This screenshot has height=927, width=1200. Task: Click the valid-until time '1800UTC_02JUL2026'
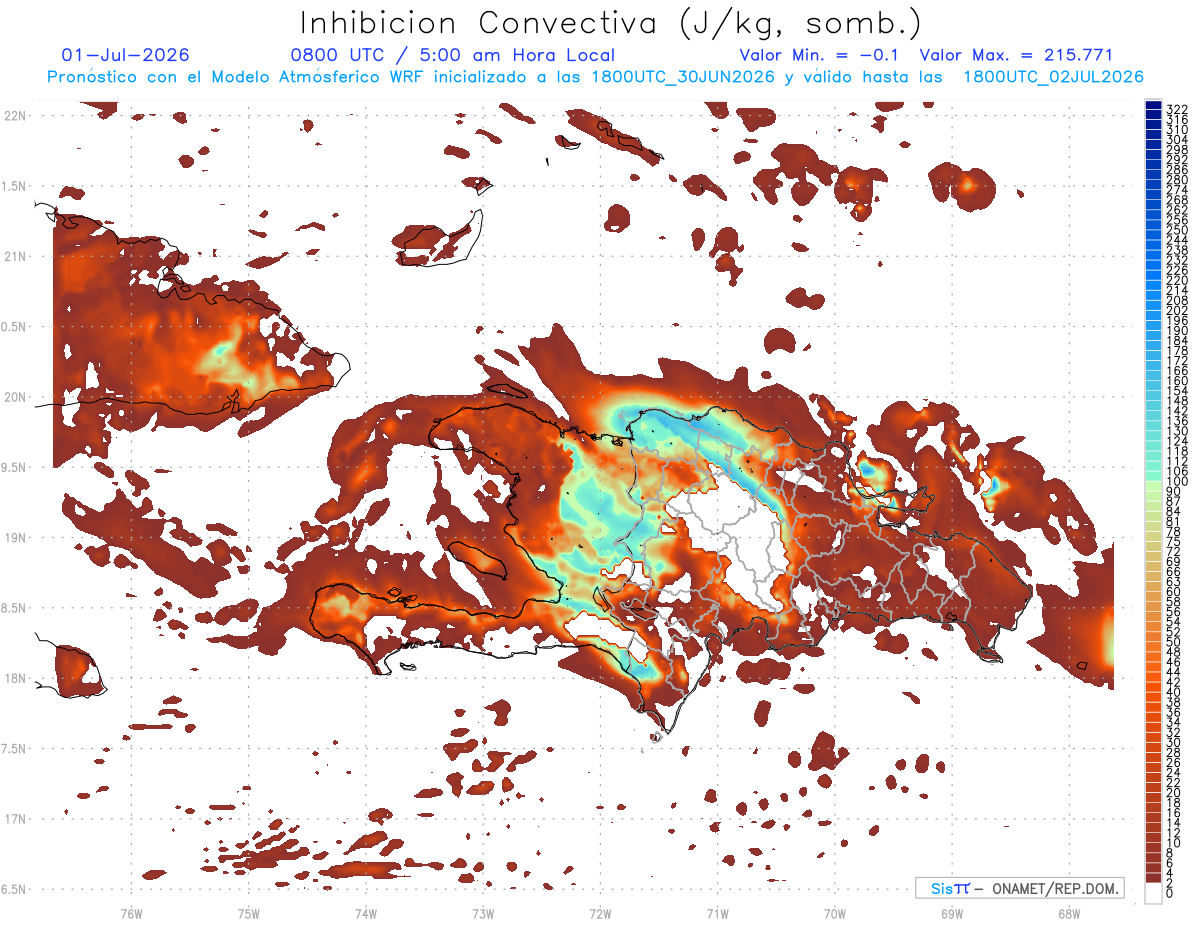pyautogui.click(x=1054, y=77)
